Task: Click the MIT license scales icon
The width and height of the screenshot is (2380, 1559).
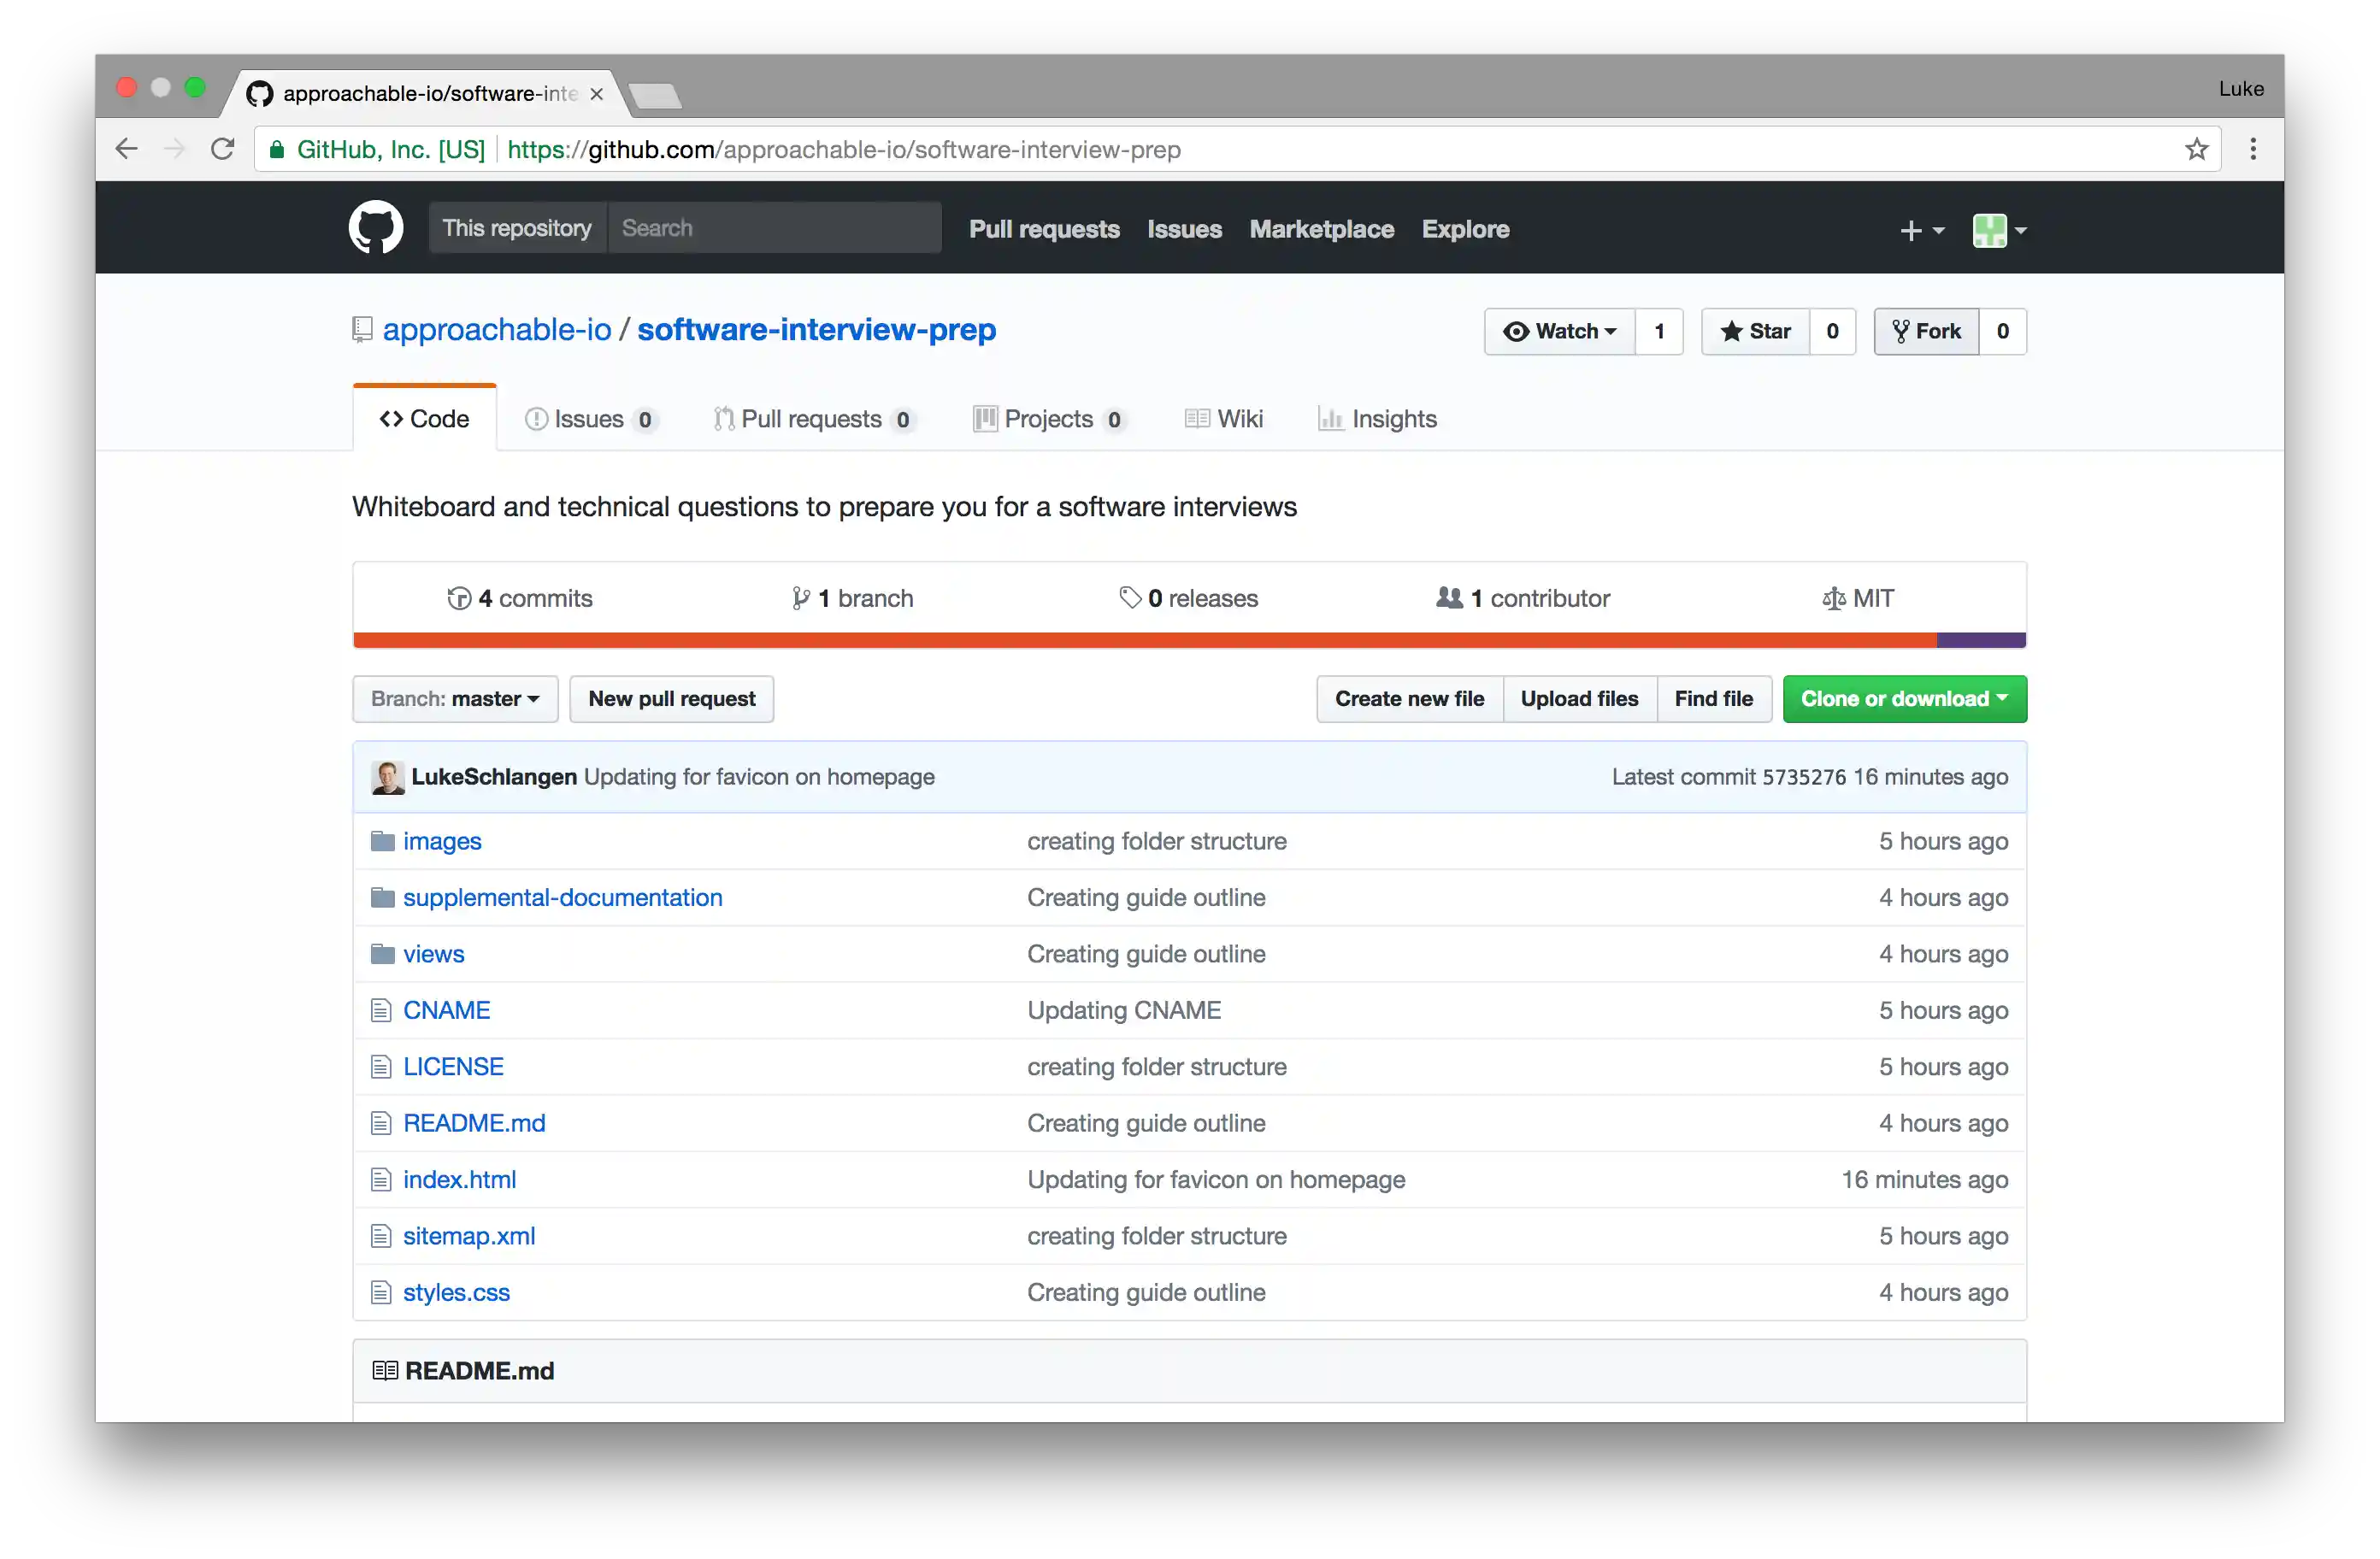Action: (1833, 597)
